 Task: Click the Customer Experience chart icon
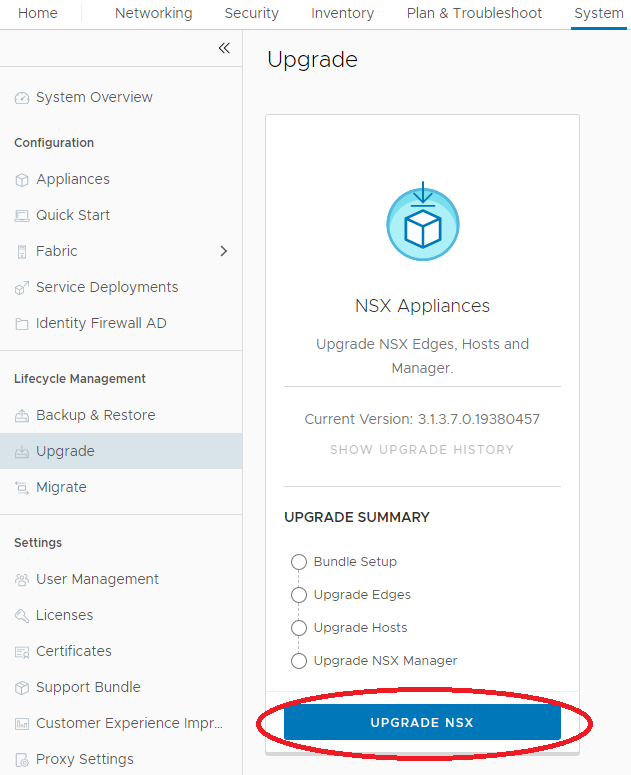[22, 724]
